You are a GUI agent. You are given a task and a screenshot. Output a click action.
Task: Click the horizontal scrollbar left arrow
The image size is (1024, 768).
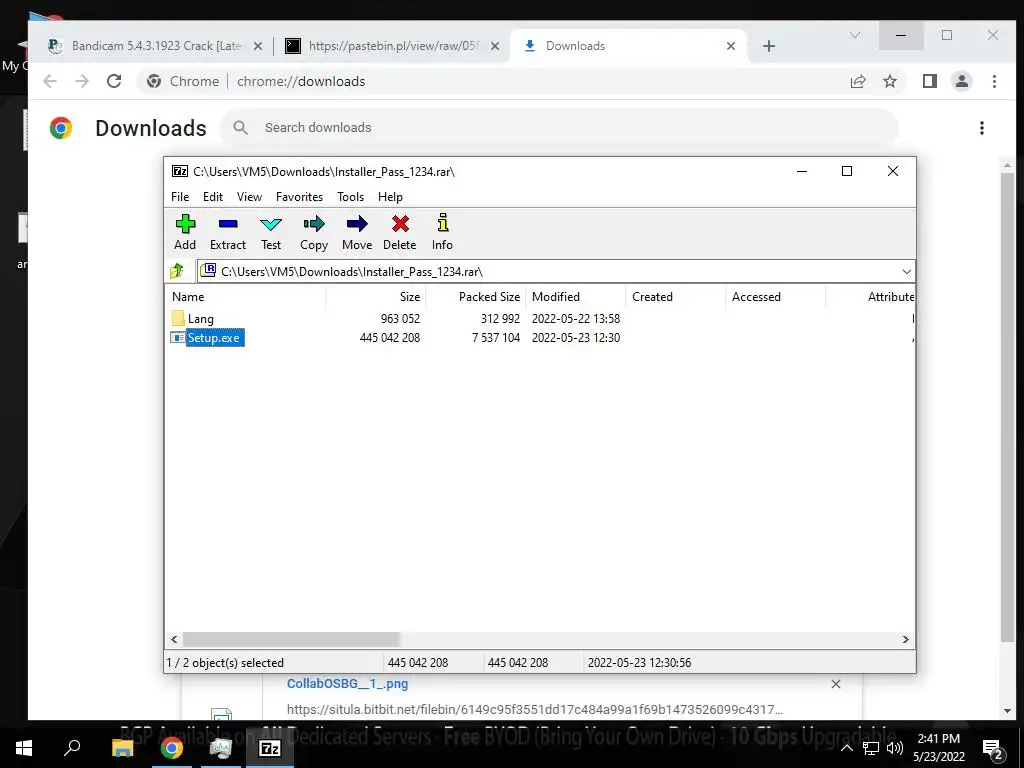[x=174, y=639]
